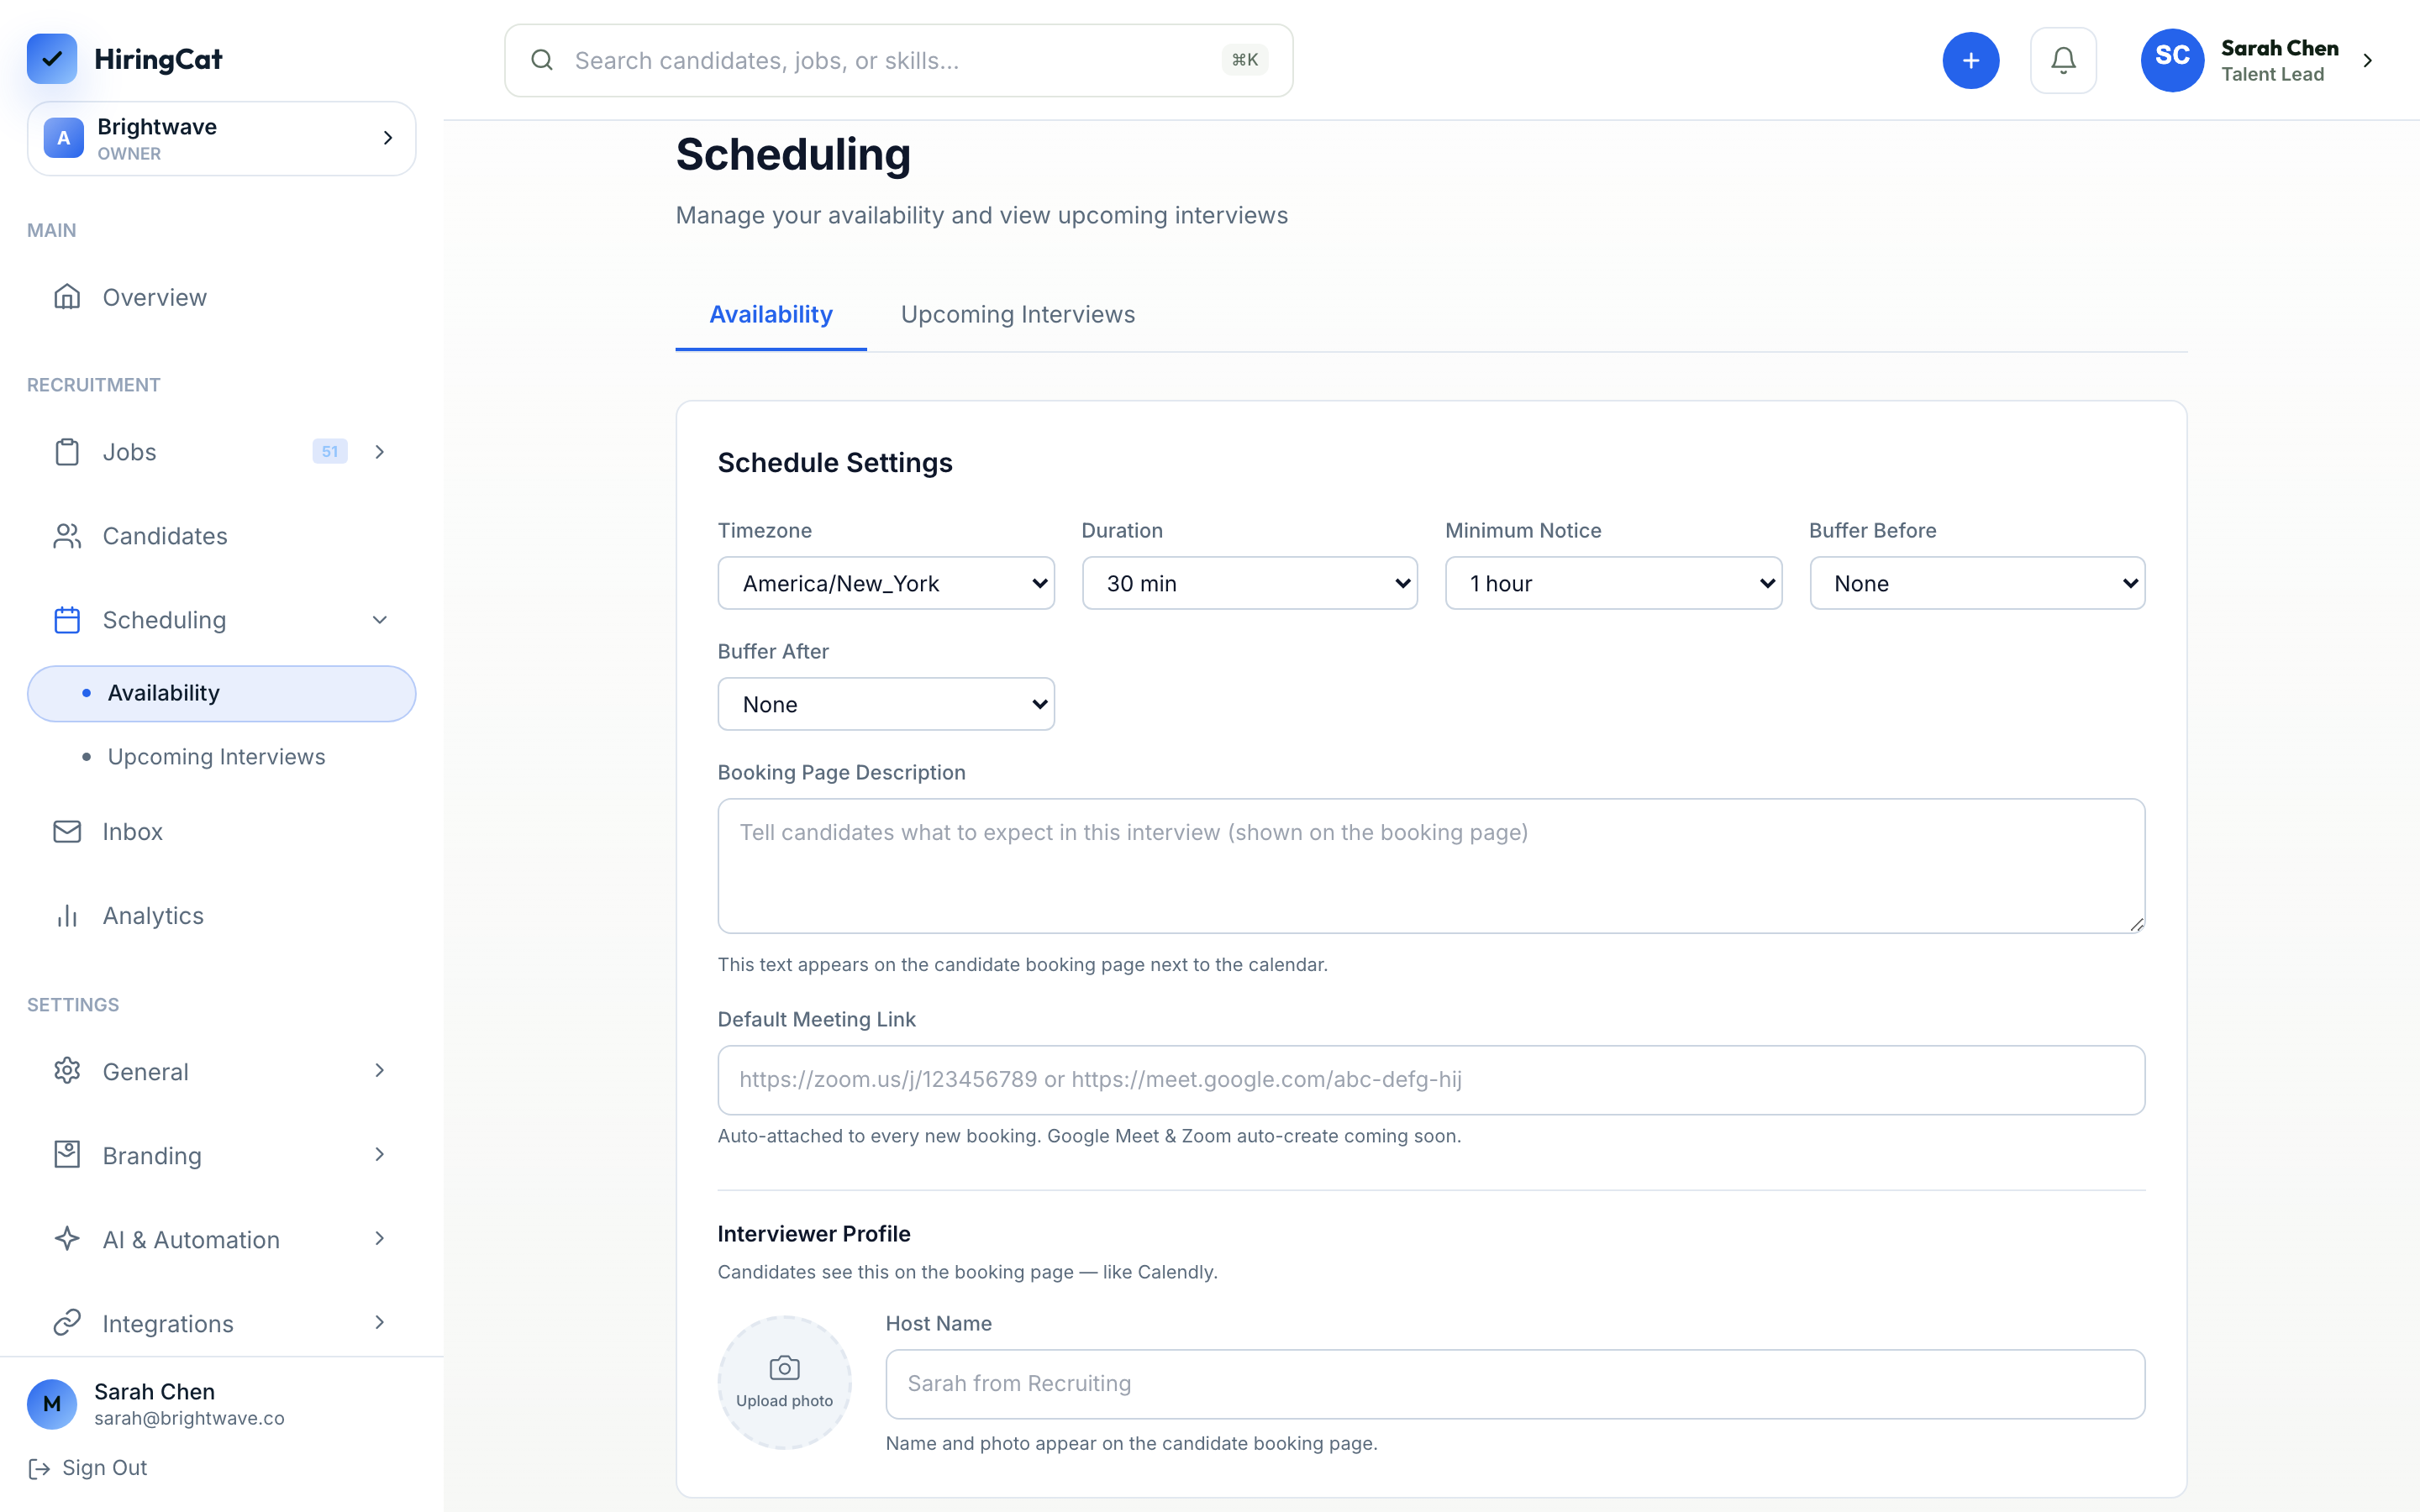Click the Schedule Settings heading

point(834,463)
